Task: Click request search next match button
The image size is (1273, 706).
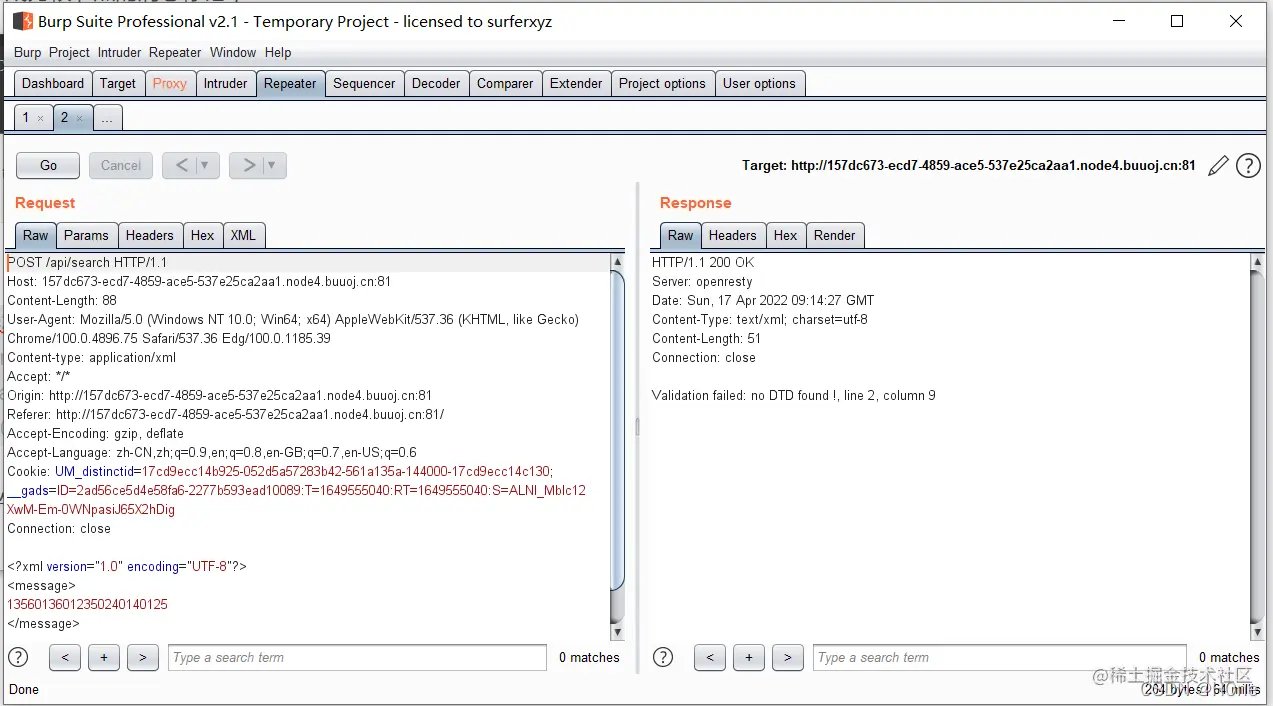Action: click(x=143, y=657)
